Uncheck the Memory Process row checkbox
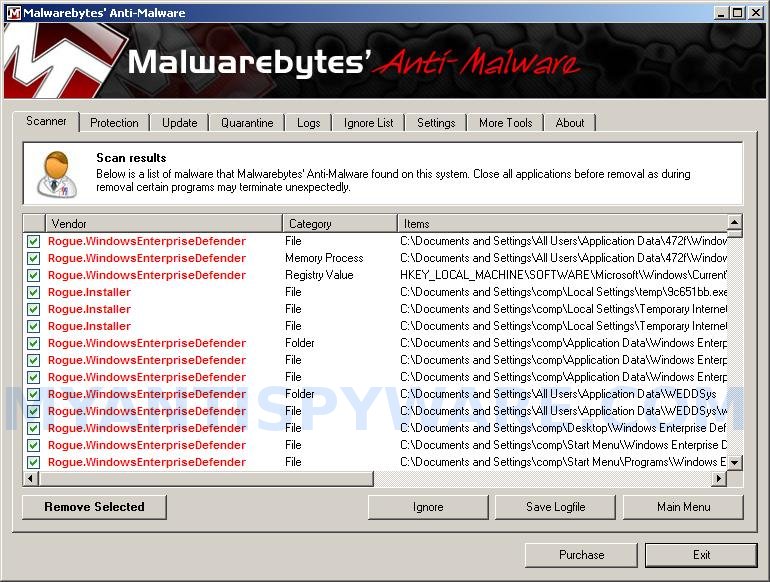The height and width of the screenshot is (582, 770). pyautogui.click(x=33, y=258)
